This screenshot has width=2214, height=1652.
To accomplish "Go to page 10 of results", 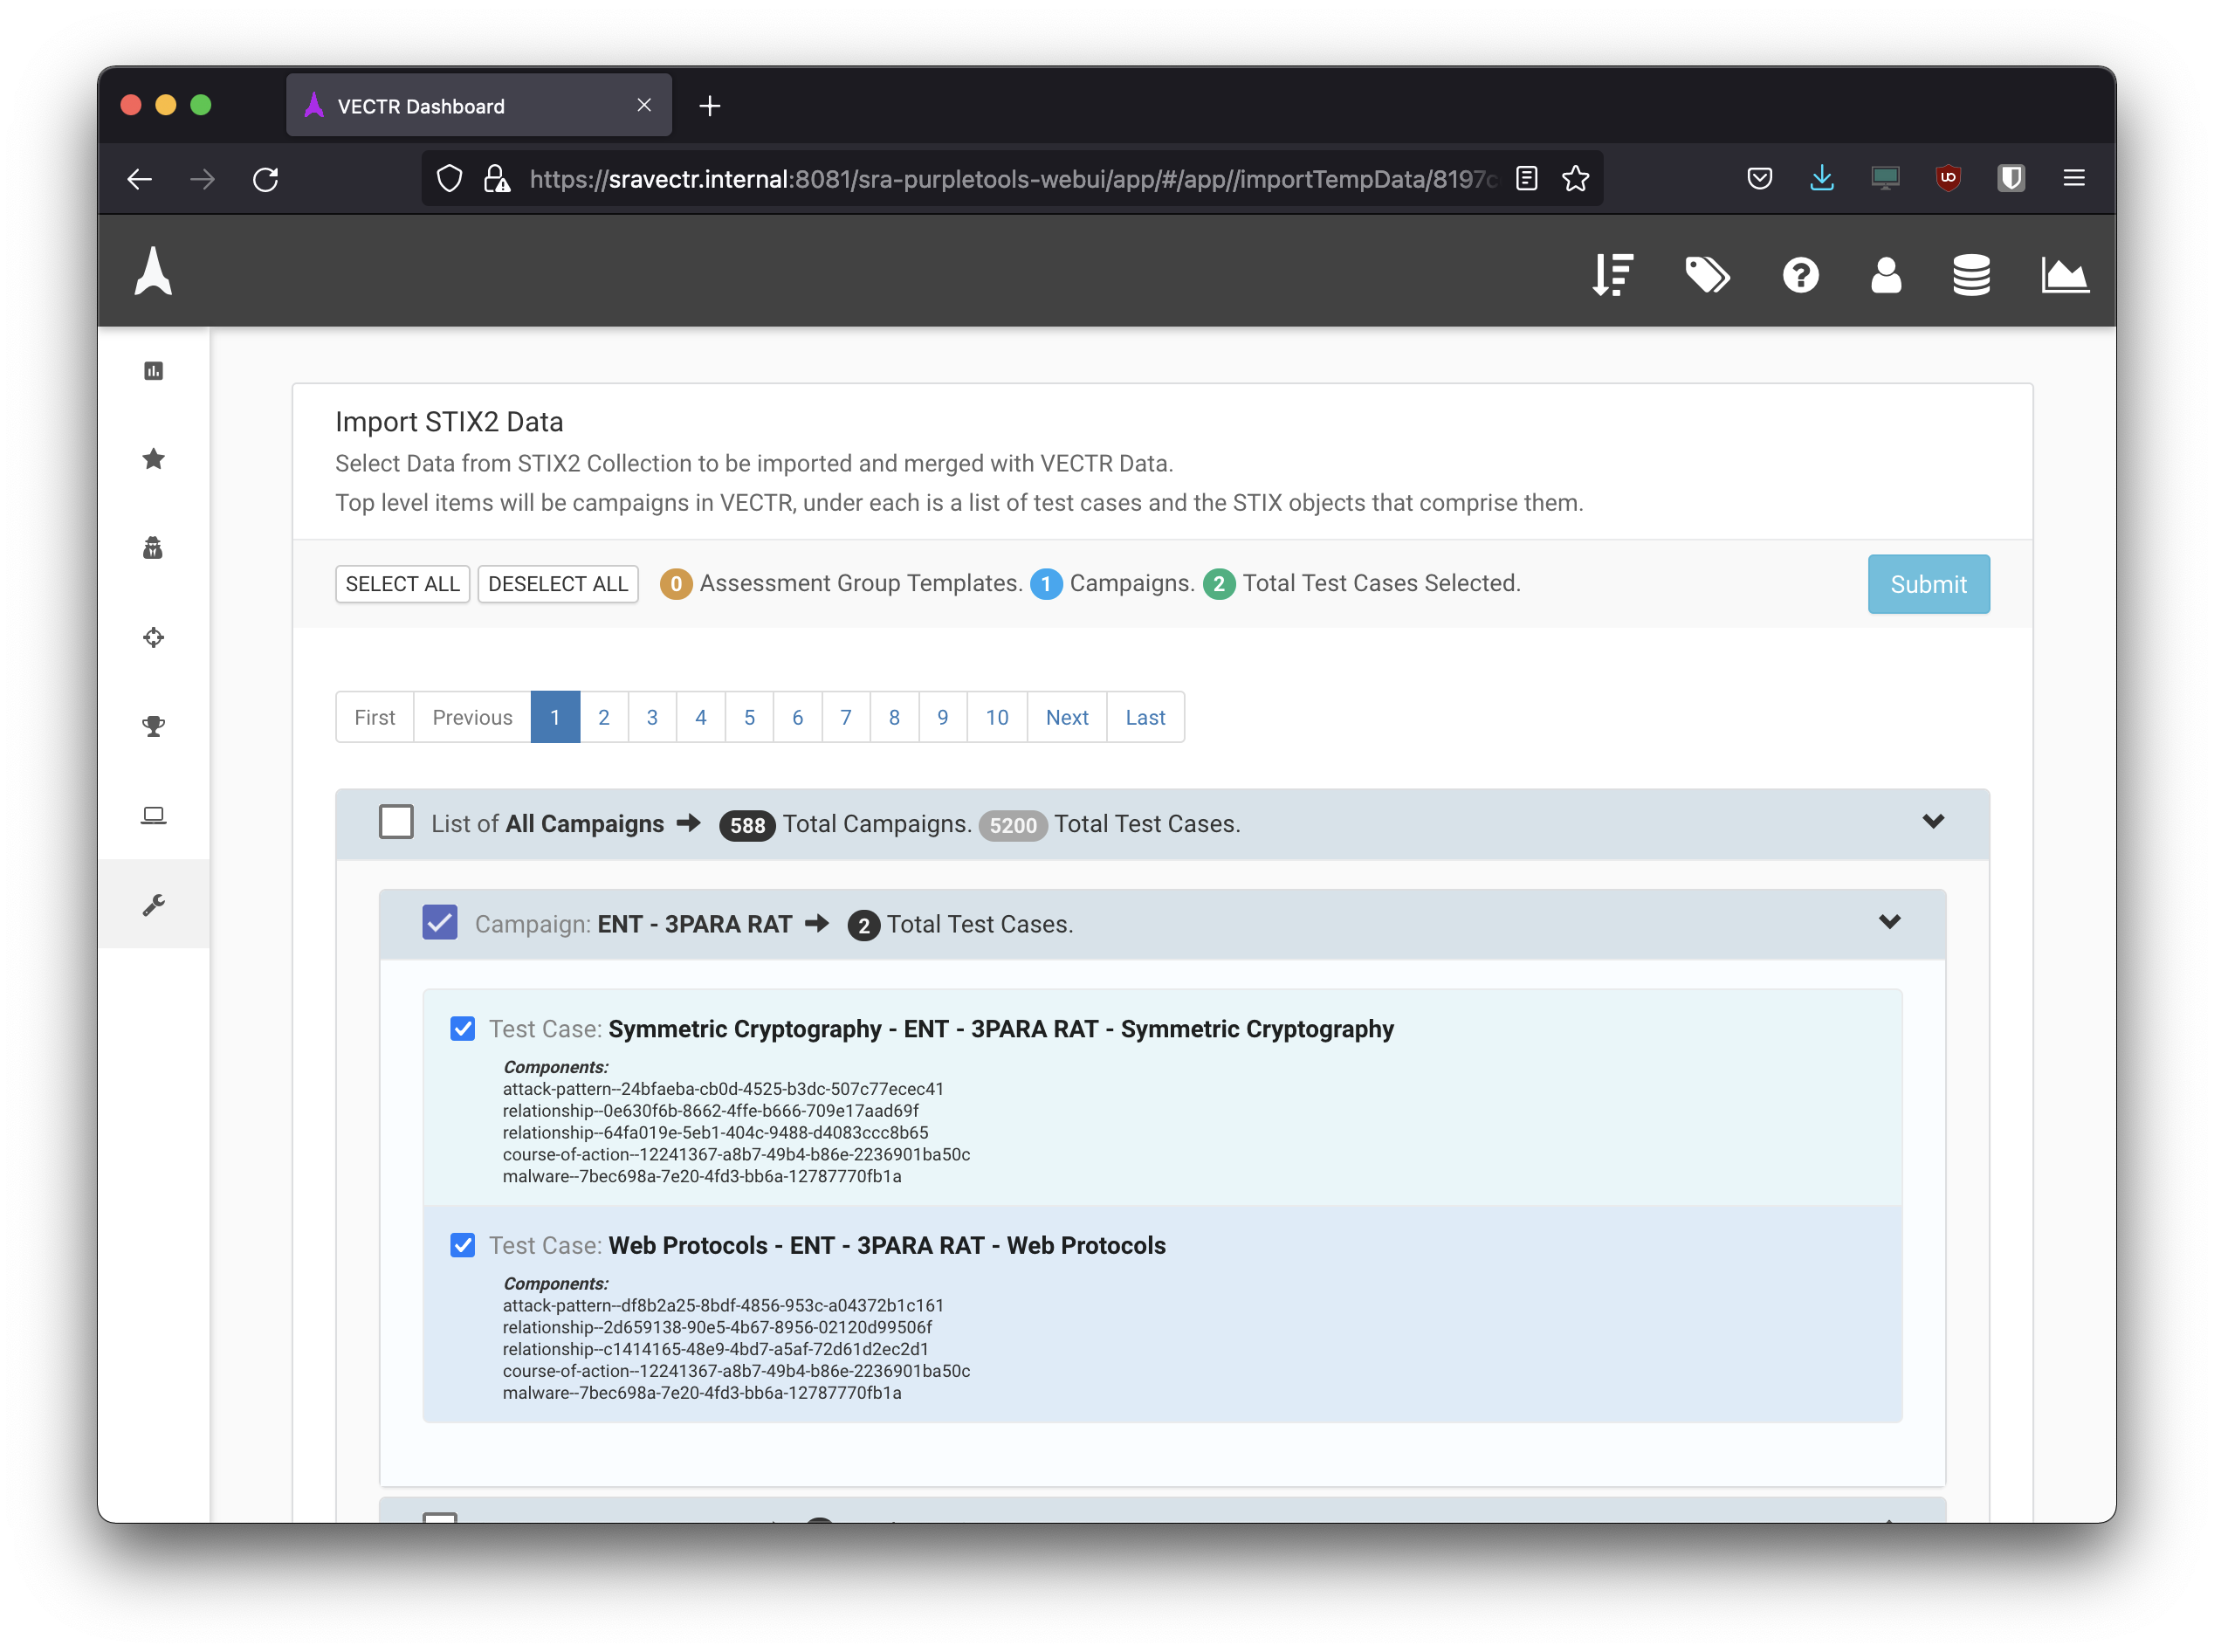I will tap(997, 717).
